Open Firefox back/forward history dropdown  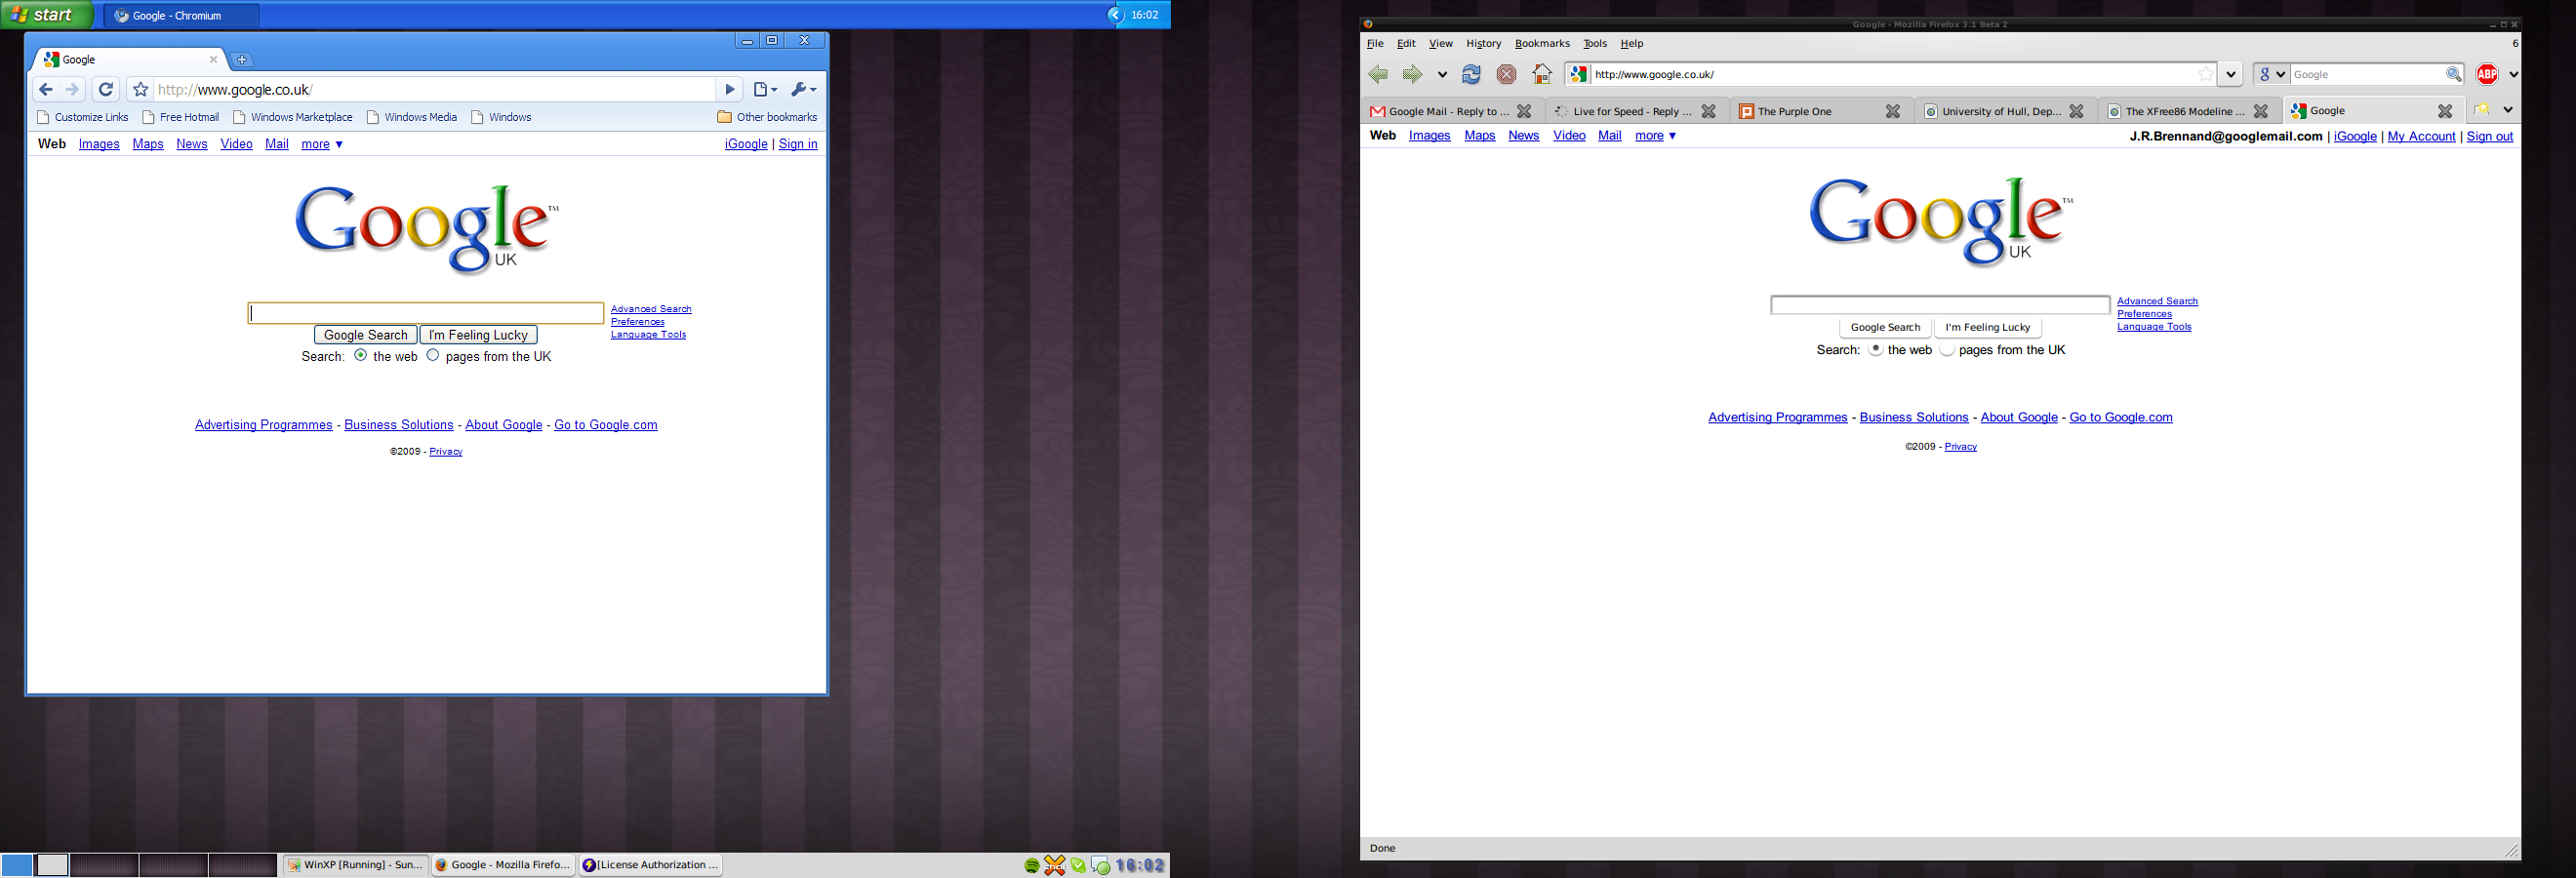(1442, 74)
